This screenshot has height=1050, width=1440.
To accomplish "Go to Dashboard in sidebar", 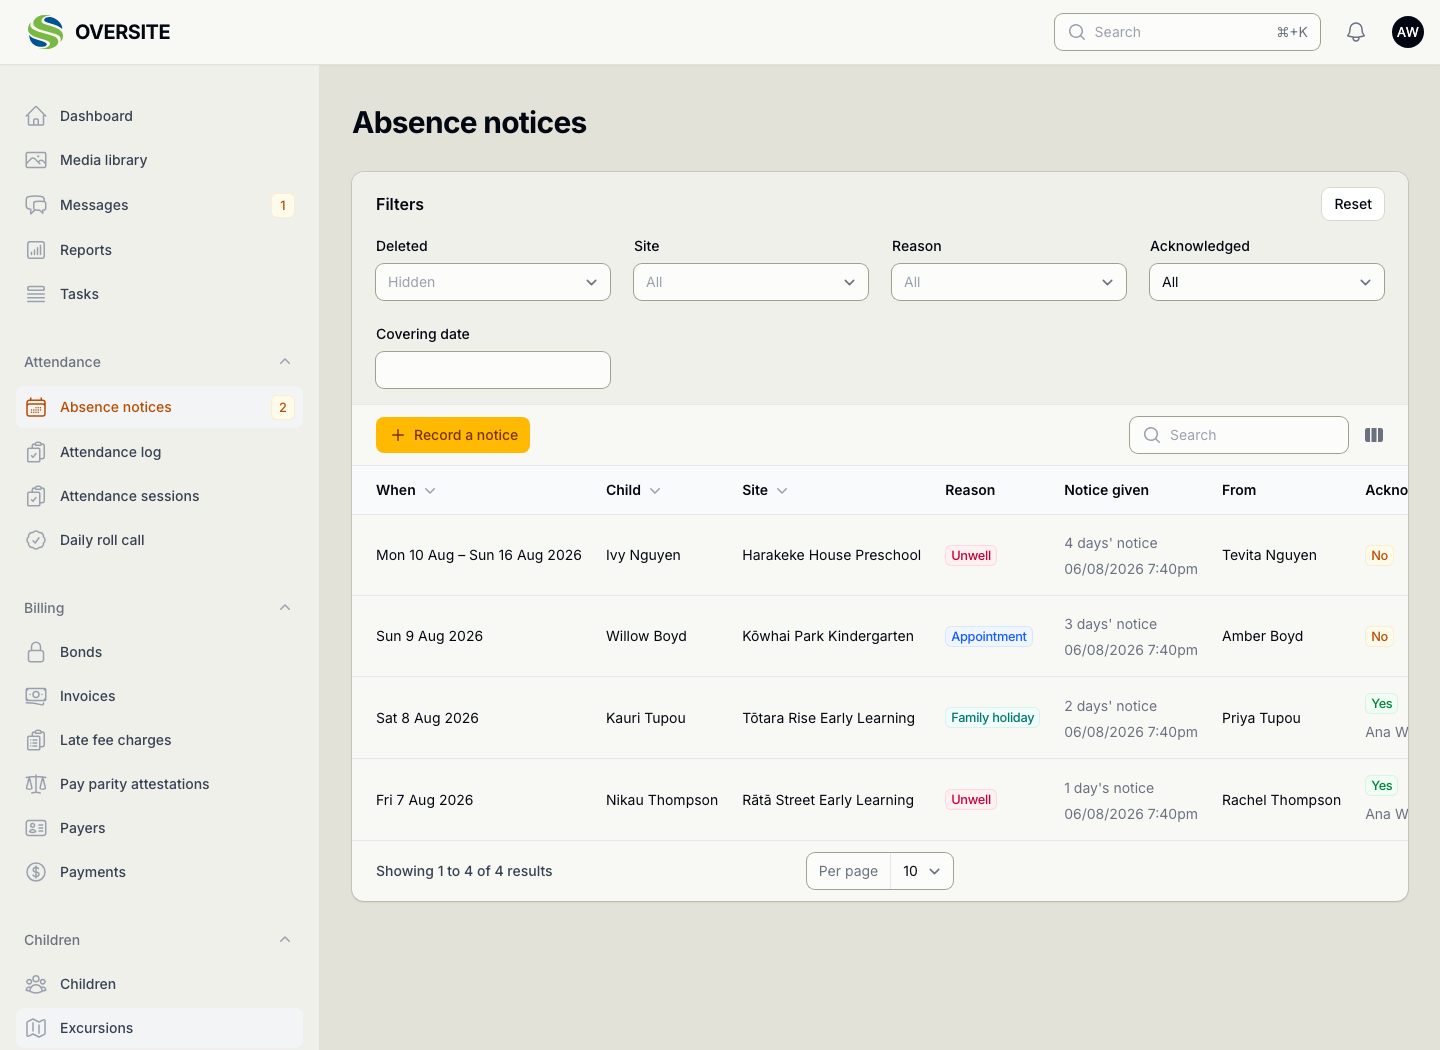I will [x=159, y=116].
